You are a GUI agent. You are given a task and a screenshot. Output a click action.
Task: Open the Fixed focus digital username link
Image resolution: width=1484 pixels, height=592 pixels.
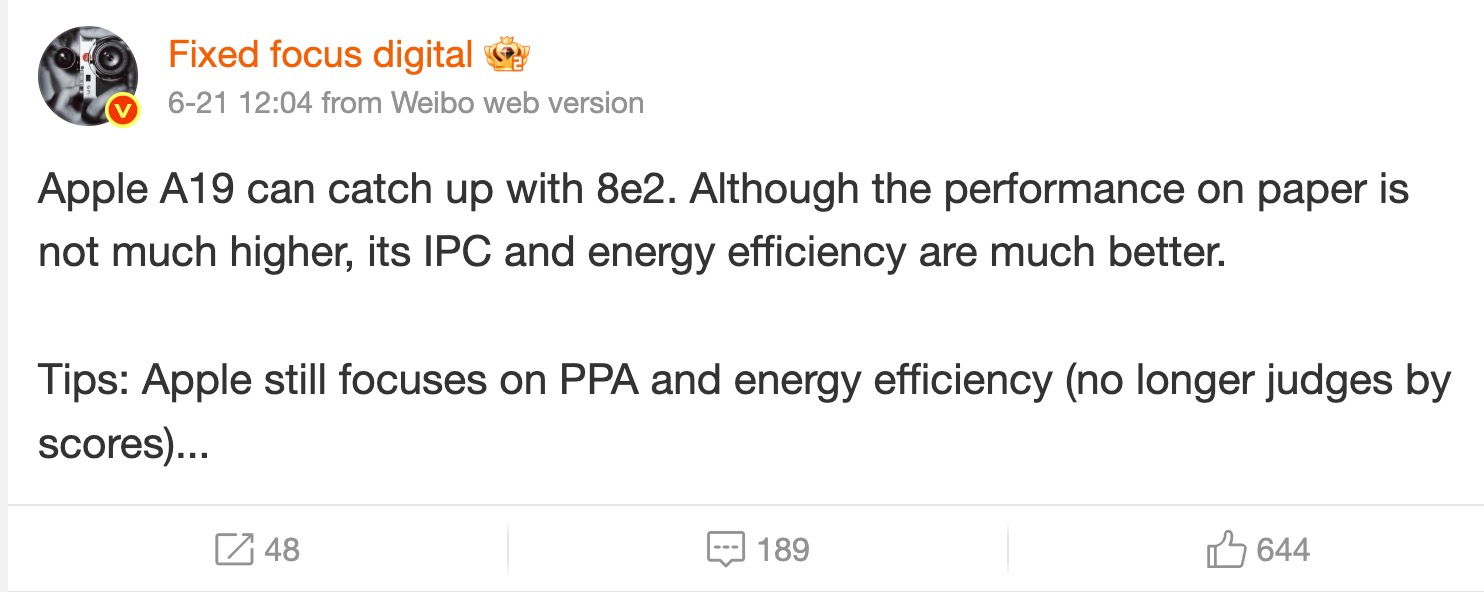[x=320, y=56]
